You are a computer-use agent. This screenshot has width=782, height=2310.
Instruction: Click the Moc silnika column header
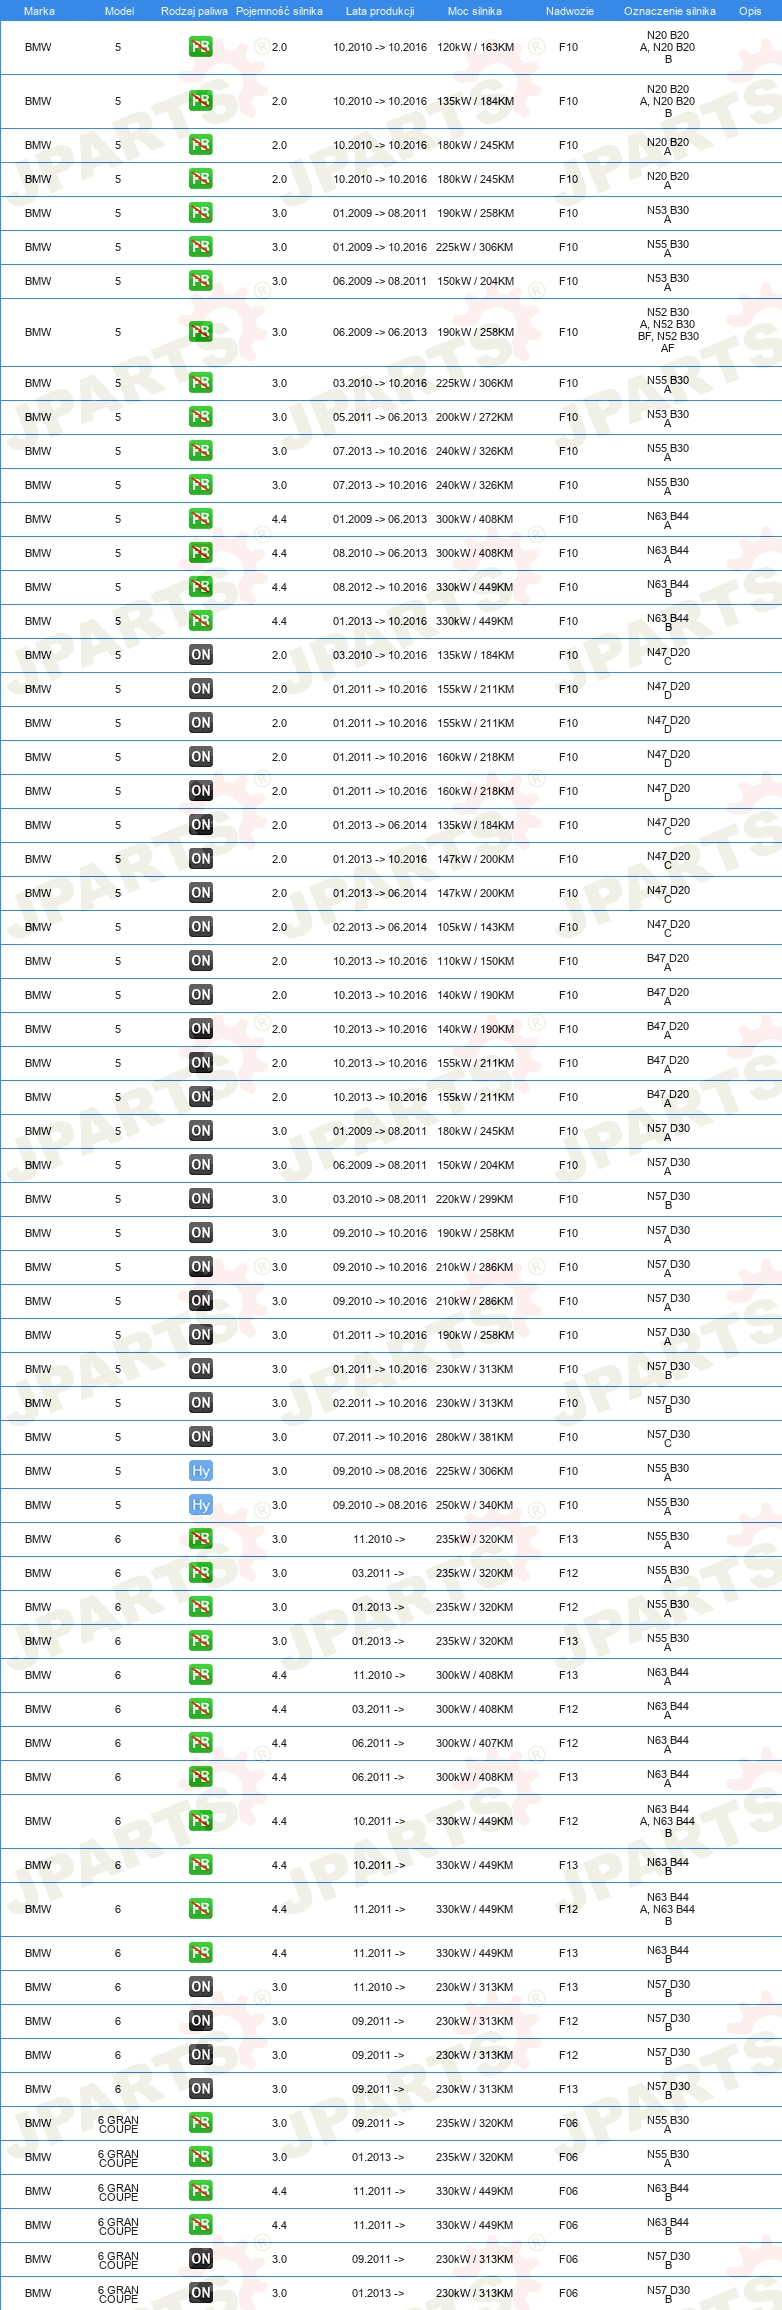475,11
